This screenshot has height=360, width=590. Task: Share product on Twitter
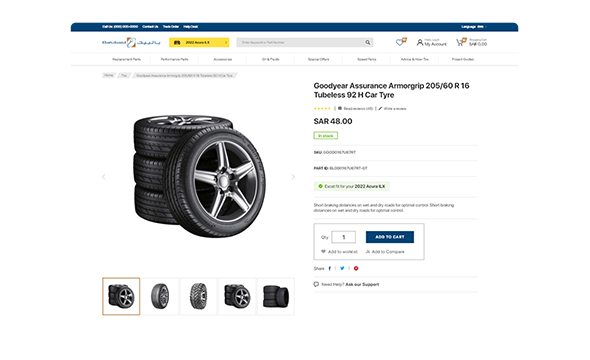tap(342, 268)
